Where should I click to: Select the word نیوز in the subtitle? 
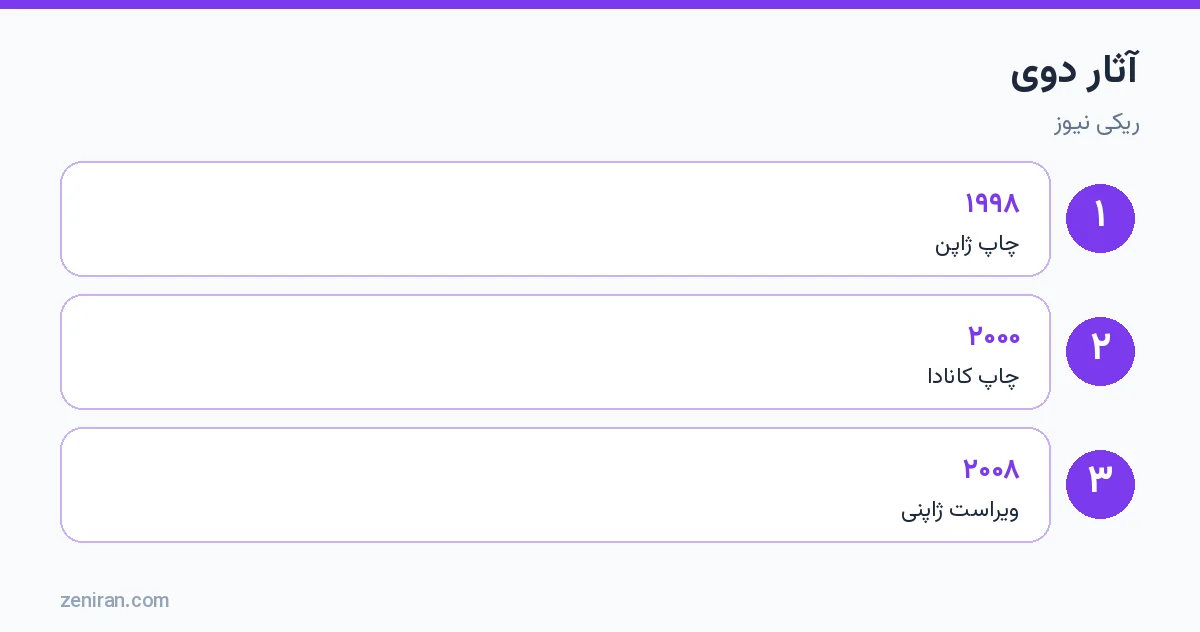[1071, 124]
